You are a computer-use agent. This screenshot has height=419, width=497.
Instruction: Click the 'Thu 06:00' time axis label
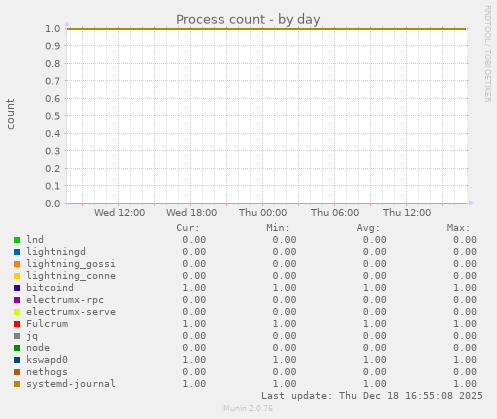(335, 212)
